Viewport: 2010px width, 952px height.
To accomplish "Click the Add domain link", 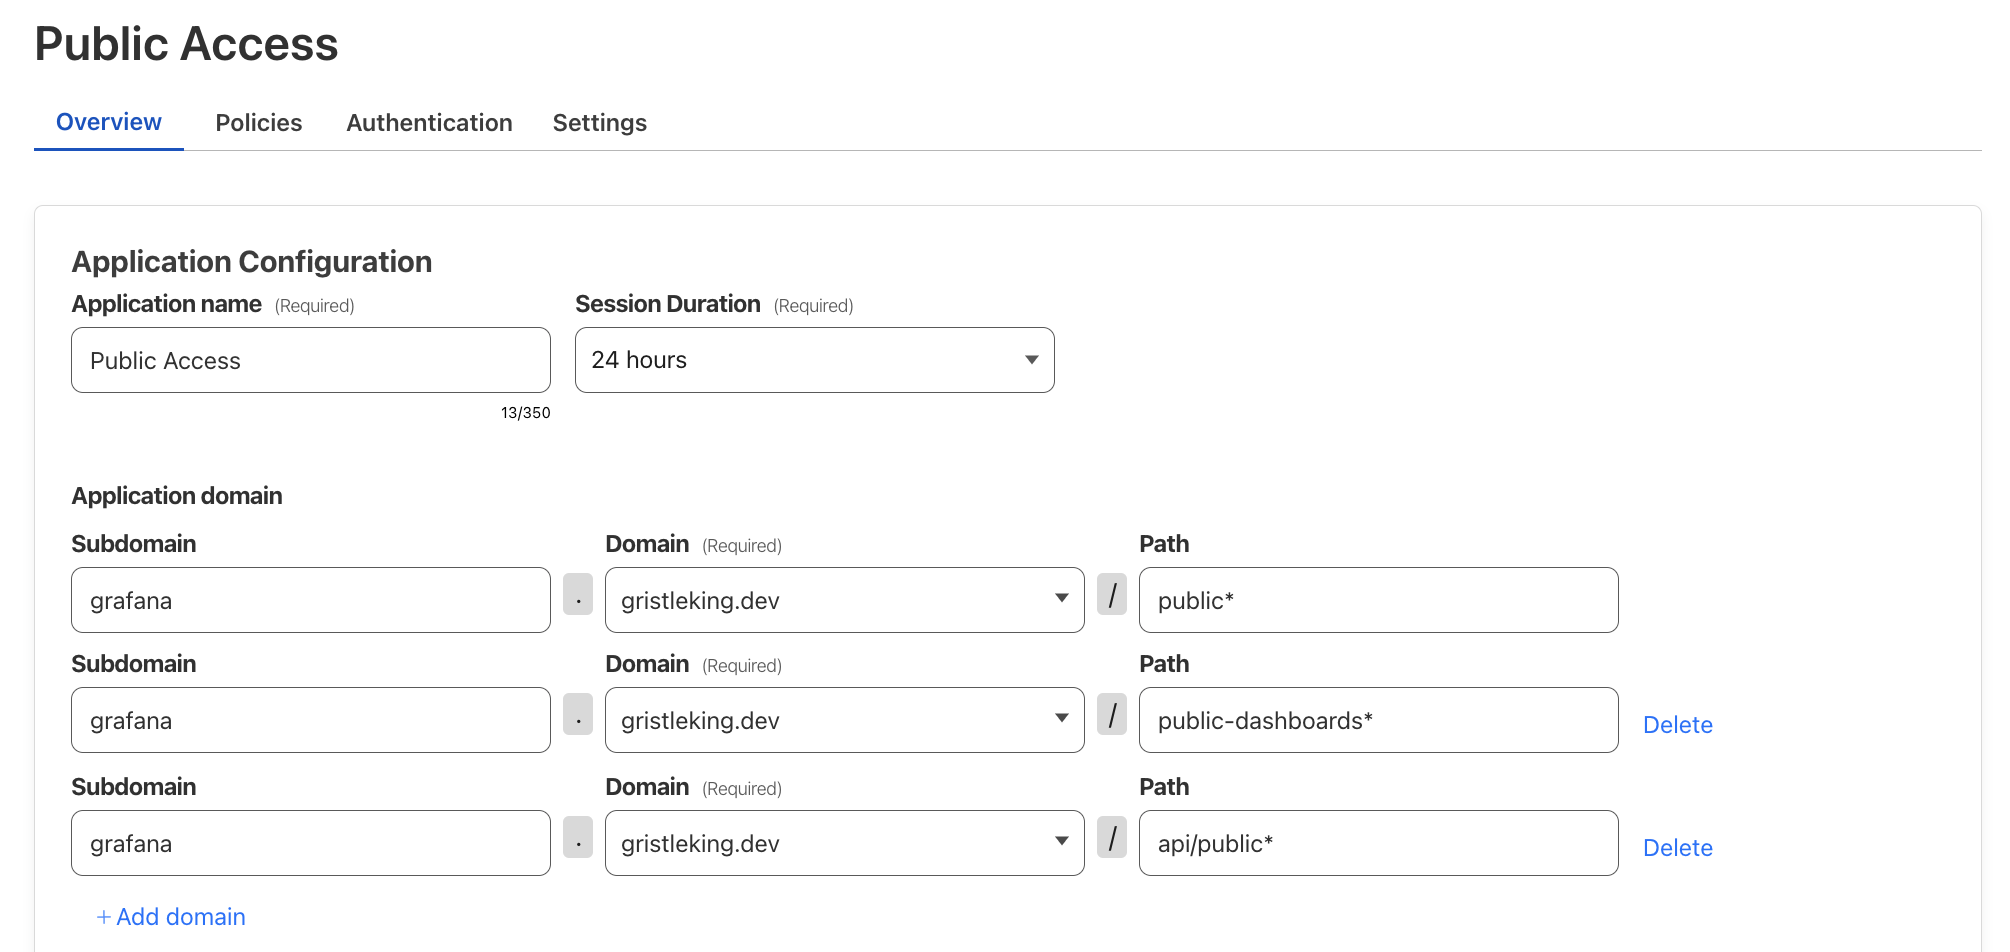I will click(171, 916).
